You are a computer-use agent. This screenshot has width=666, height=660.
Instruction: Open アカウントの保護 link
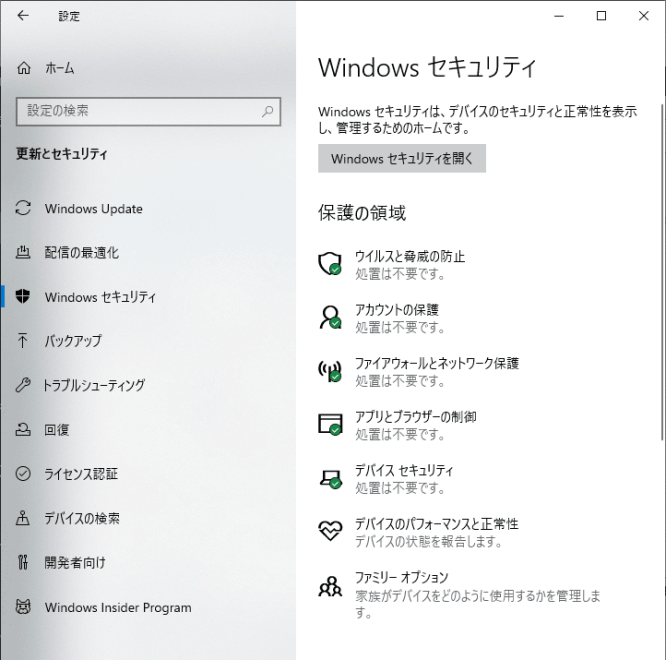click(397, 310)
